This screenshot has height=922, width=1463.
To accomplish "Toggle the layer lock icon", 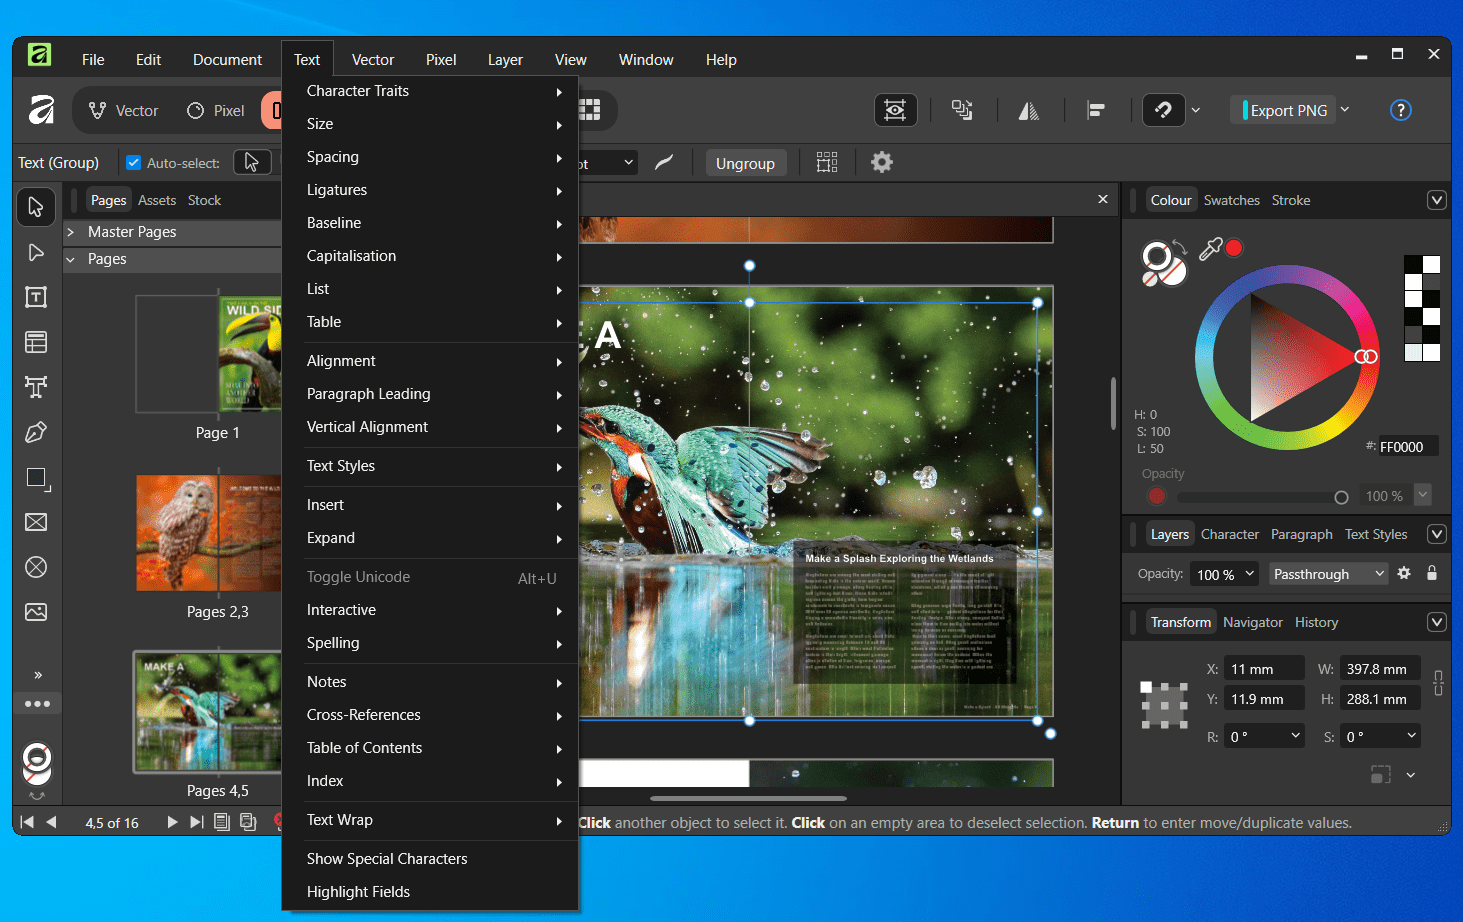I will point(1432,574).
